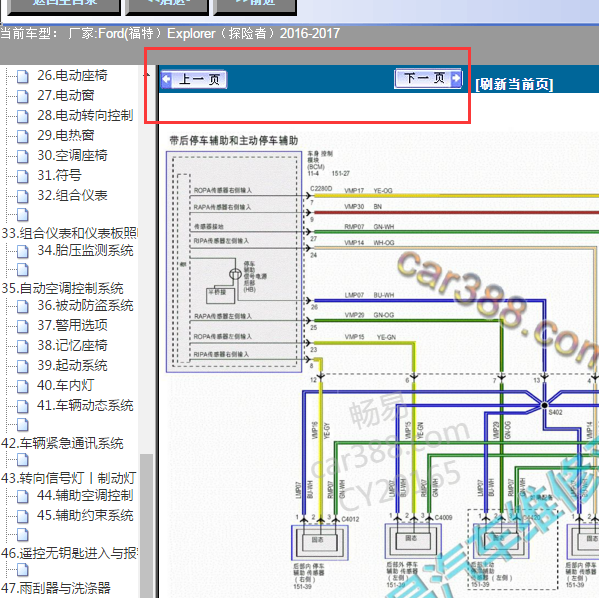
Task: Click the left tree panel scrollbar thumb
Action: (x=146, y=525)
